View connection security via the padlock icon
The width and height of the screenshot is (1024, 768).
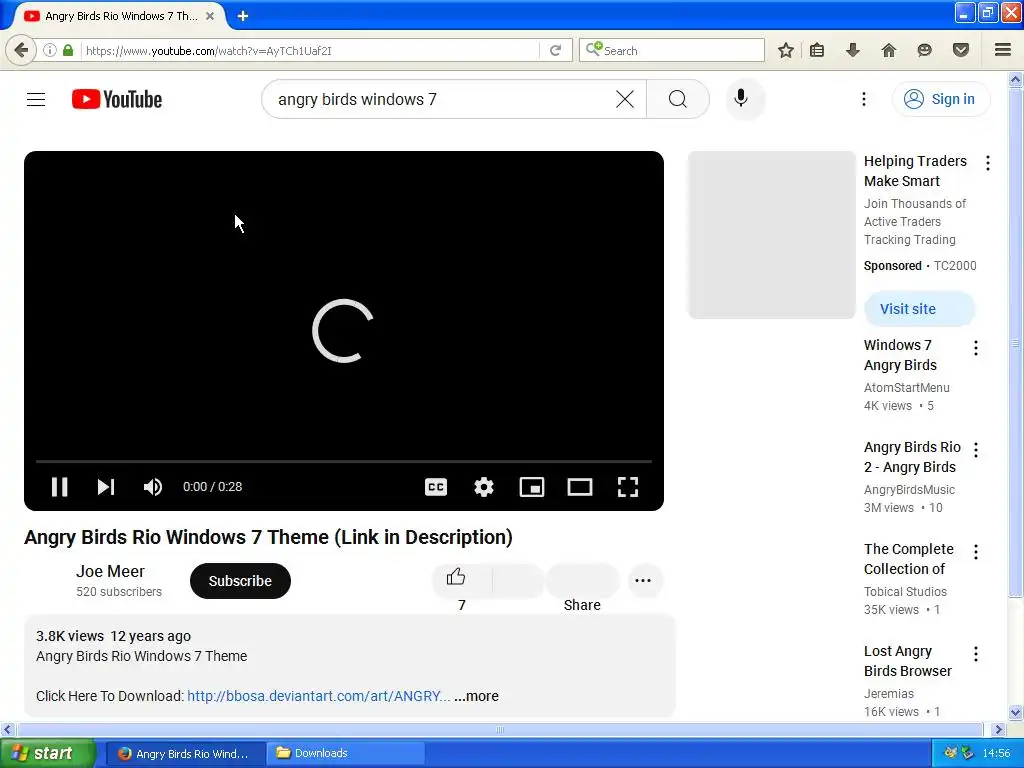tap(68, 50)
